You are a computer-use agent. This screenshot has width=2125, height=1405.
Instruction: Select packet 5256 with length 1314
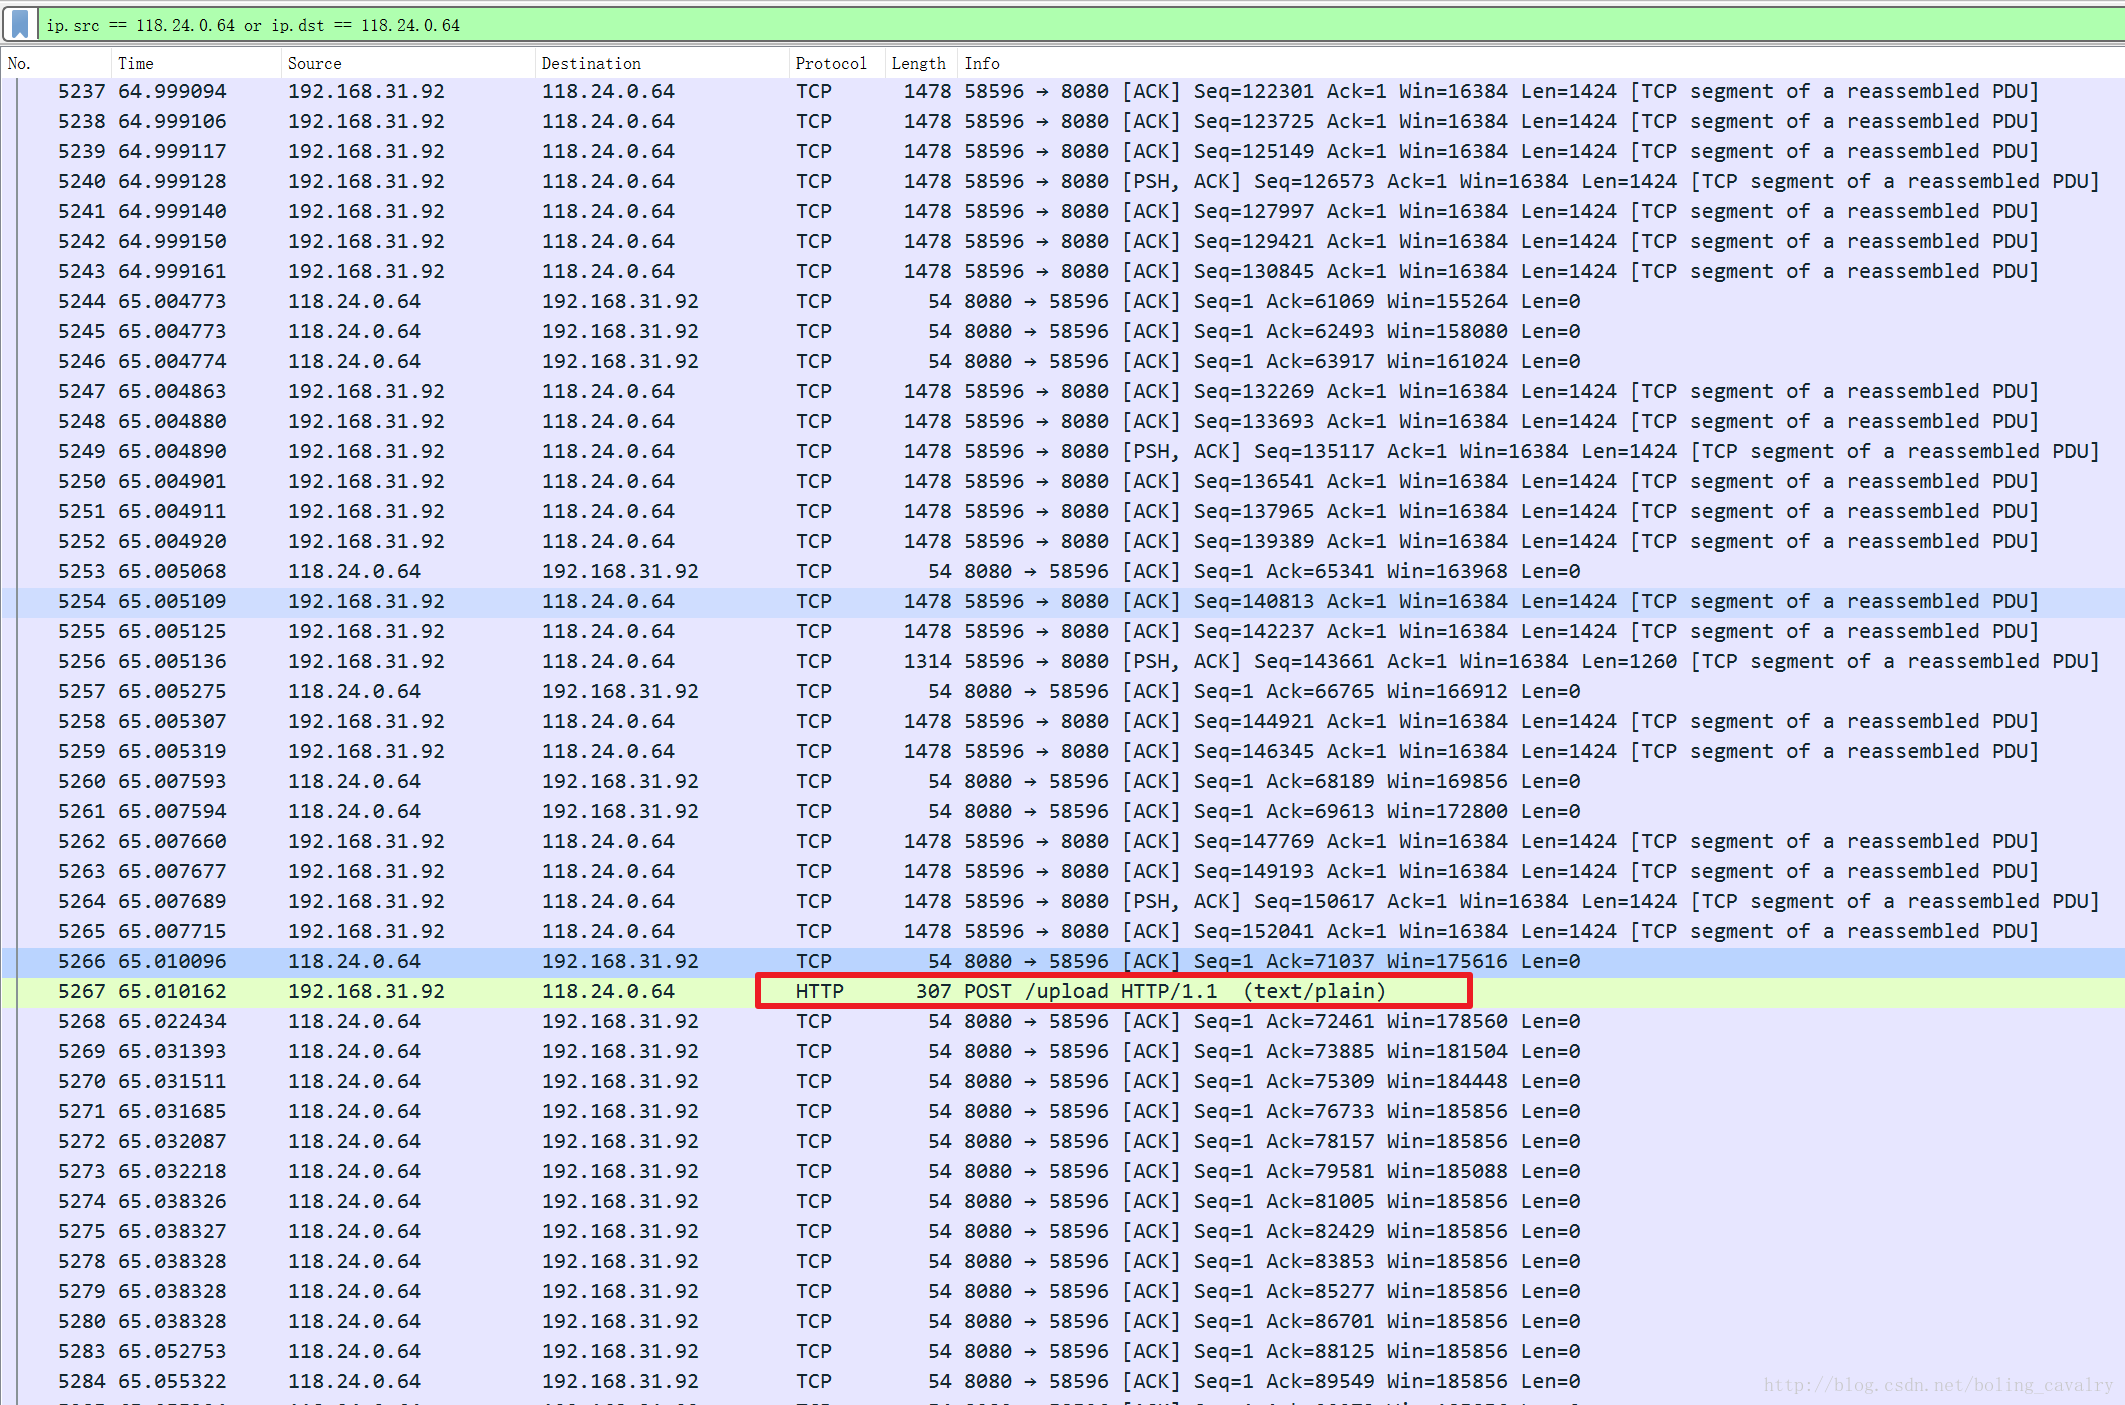(x=1062, y=661)
